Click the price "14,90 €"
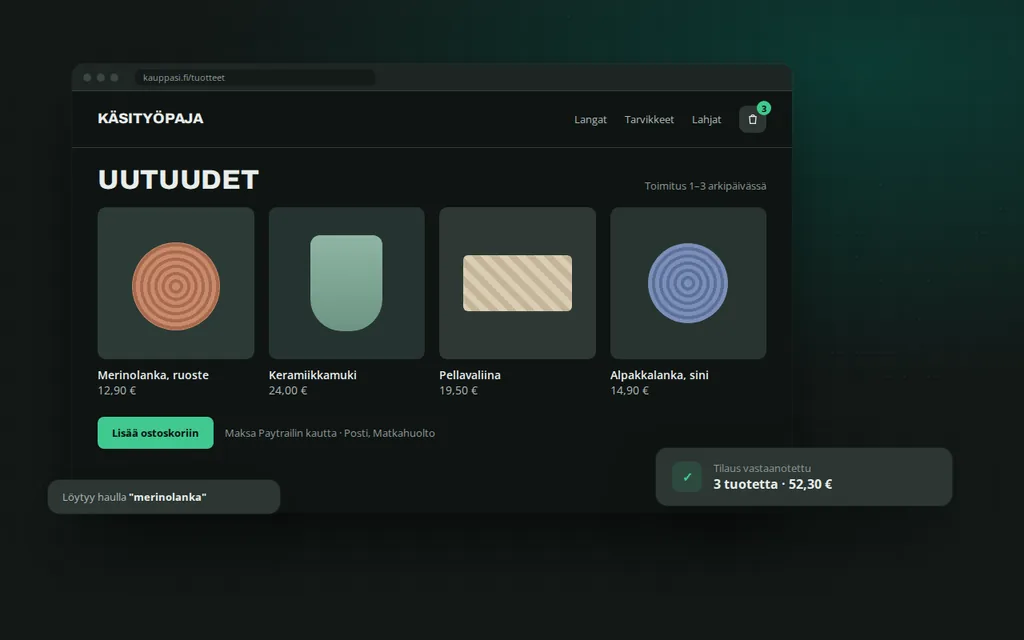Viewport: 1024px width, 640px height. 630,391
